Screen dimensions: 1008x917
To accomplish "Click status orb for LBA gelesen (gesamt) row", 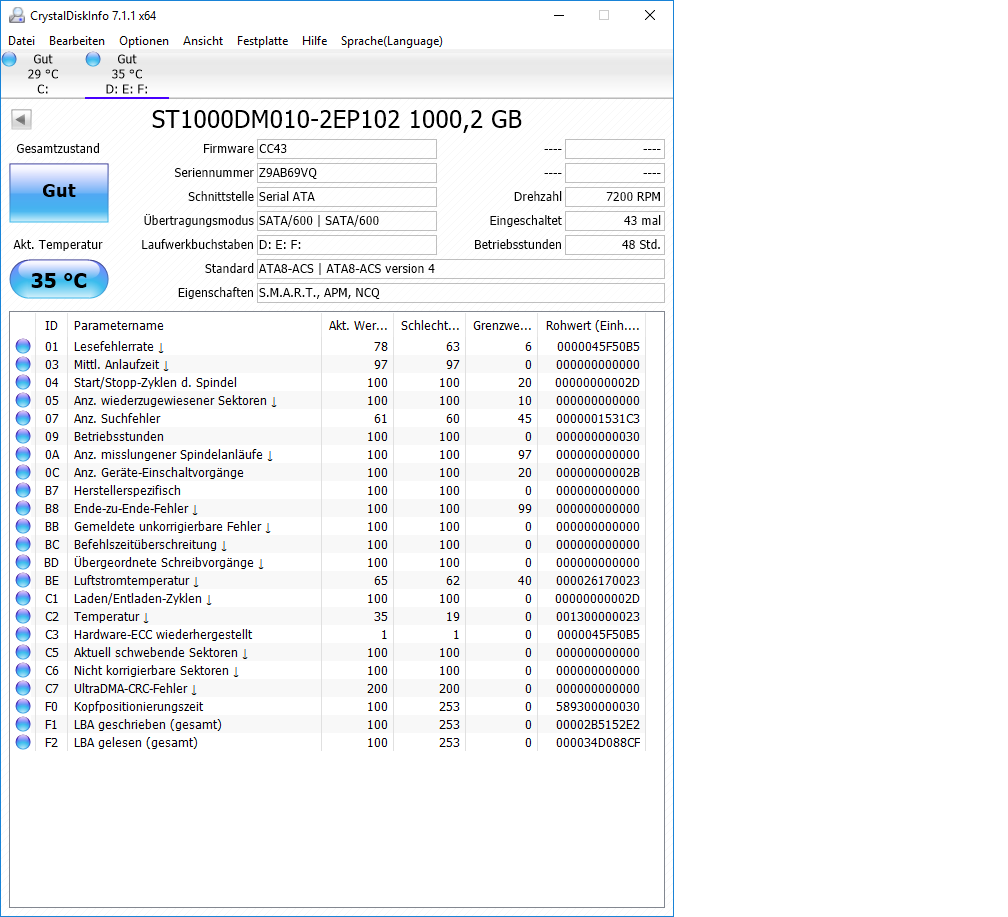I will (x=23, y=742).
